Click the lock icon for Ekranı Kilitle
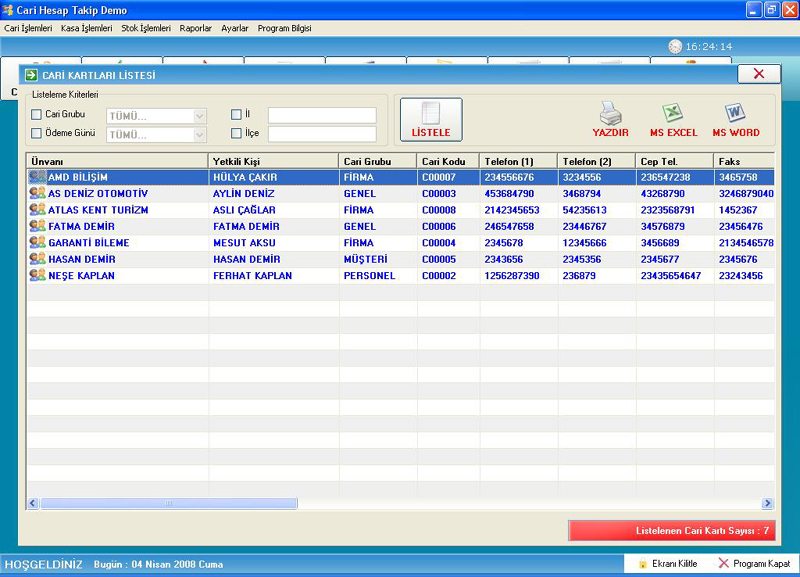Viewport: 800px width, 577px height. point(643,564)
